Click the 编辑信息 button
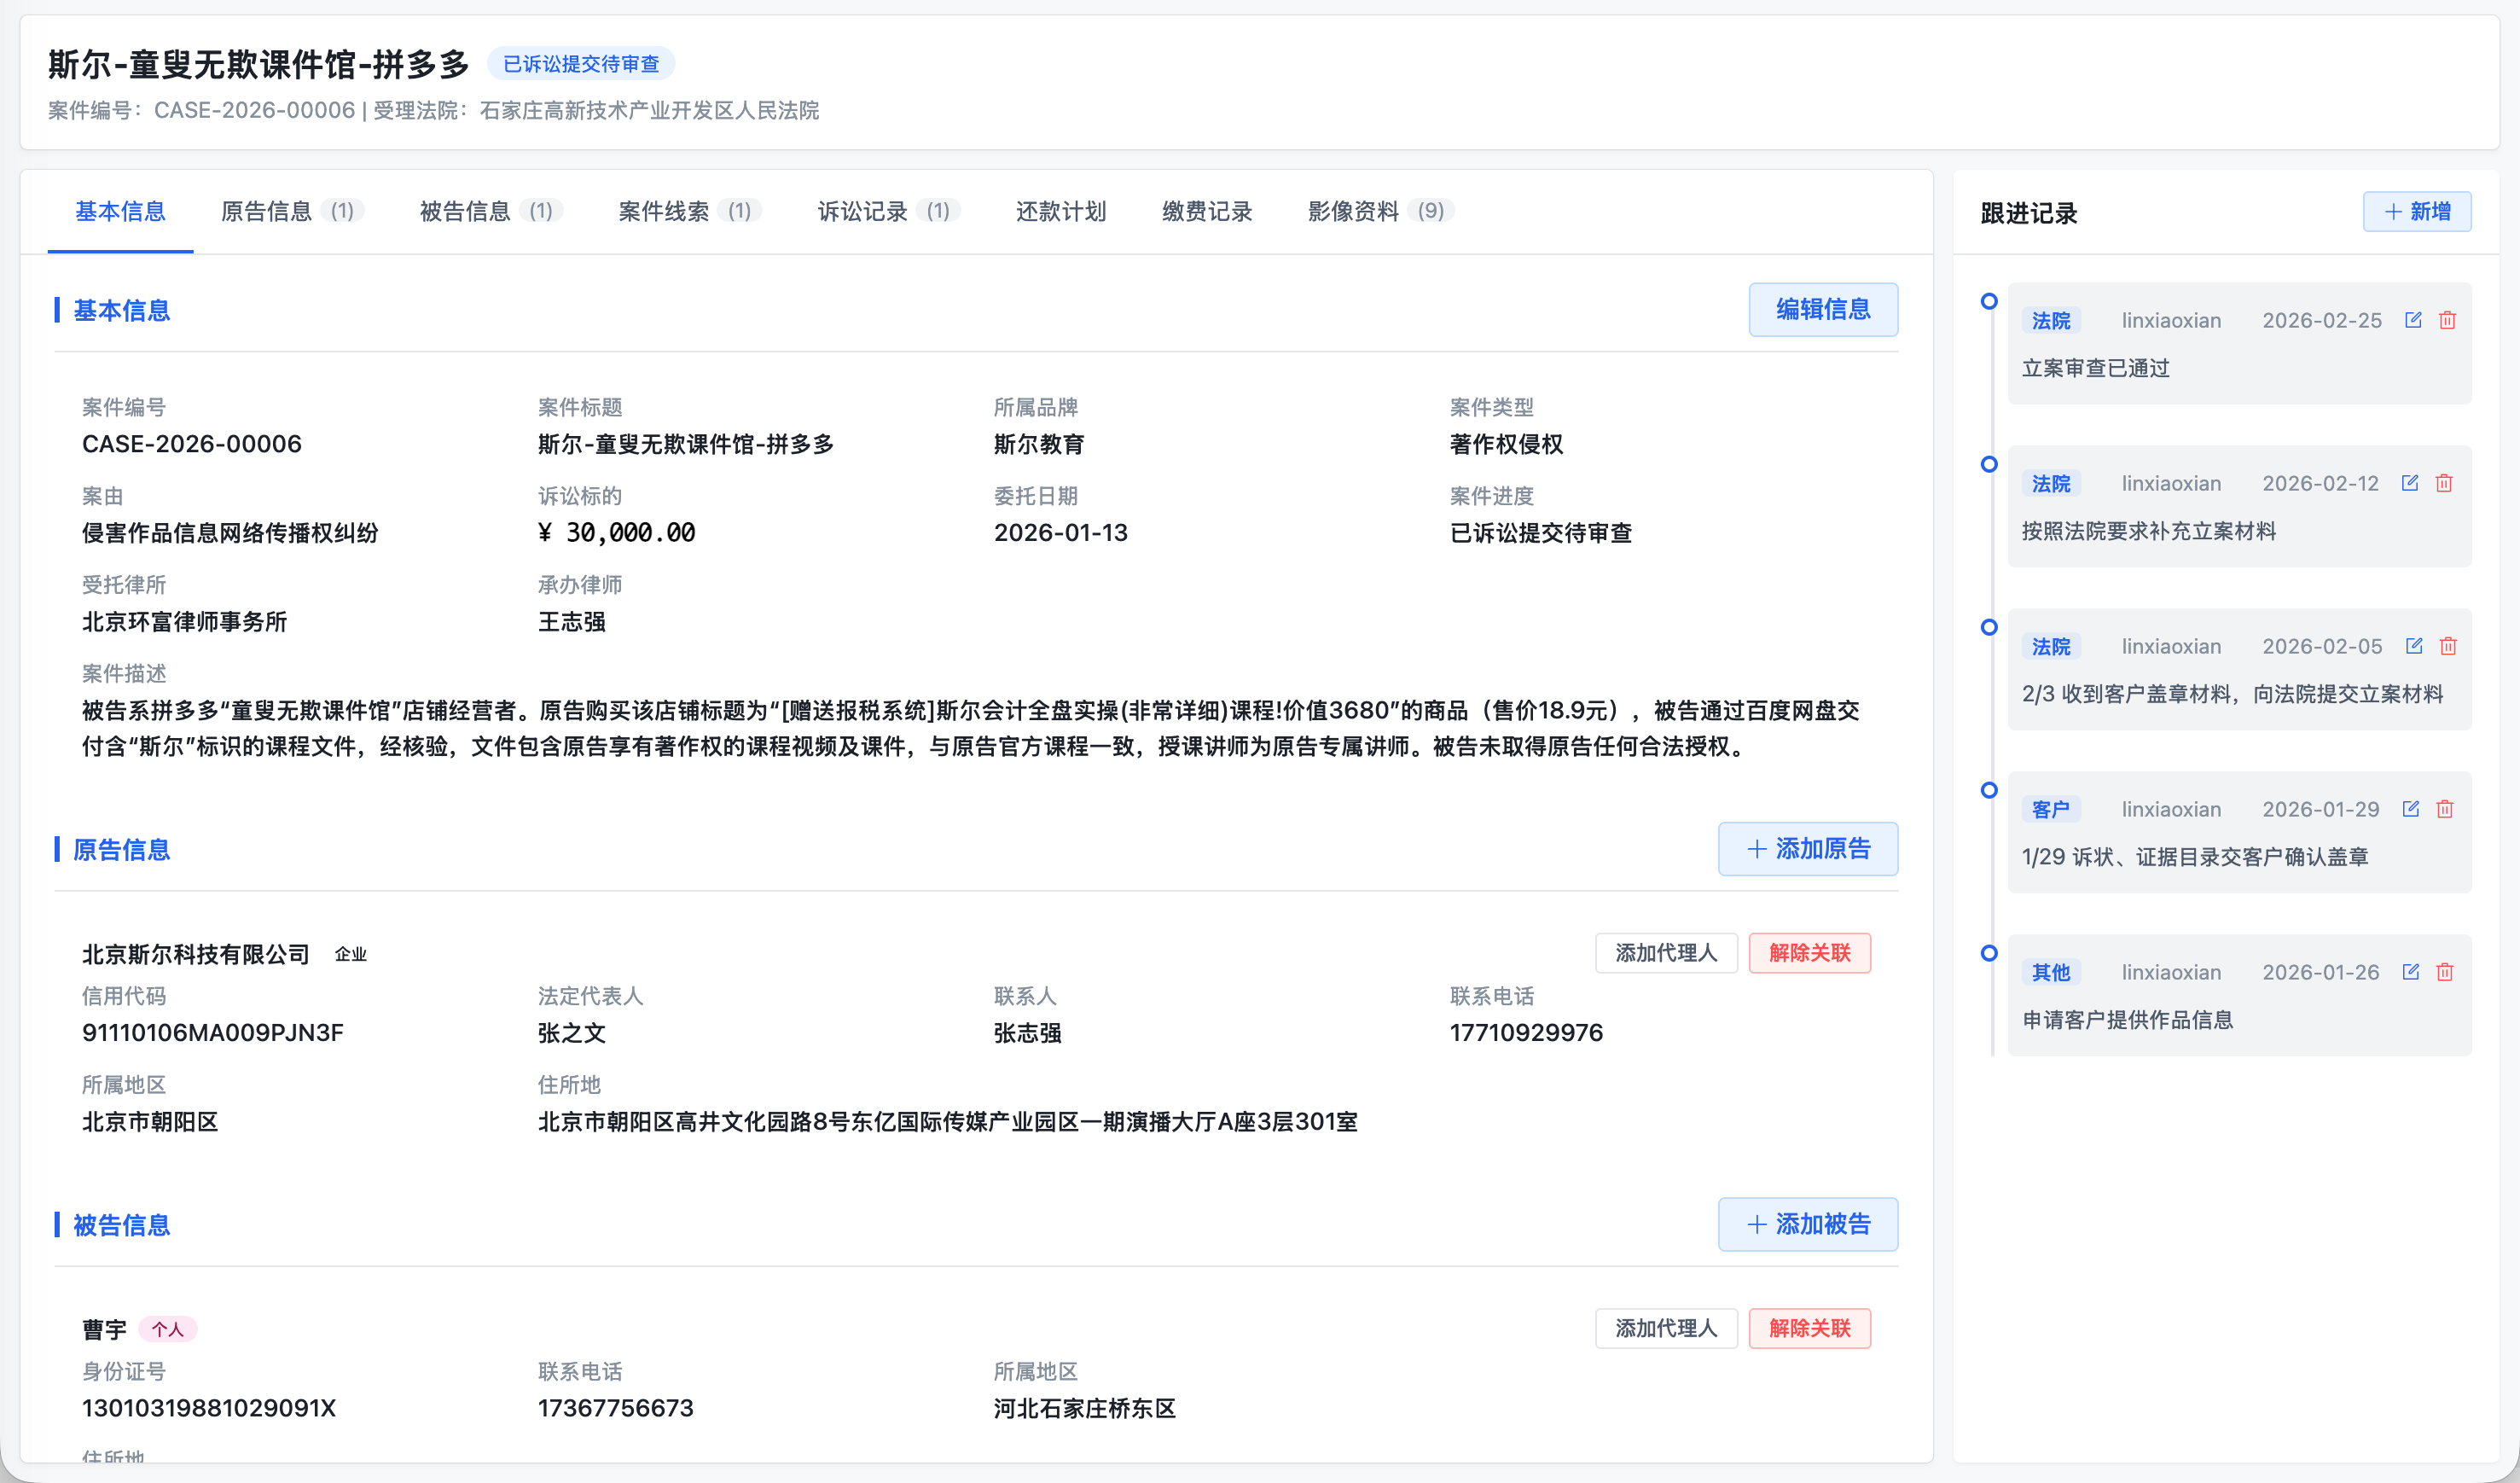This screenshot has height=1483, width=2520. pos(1823,310)
